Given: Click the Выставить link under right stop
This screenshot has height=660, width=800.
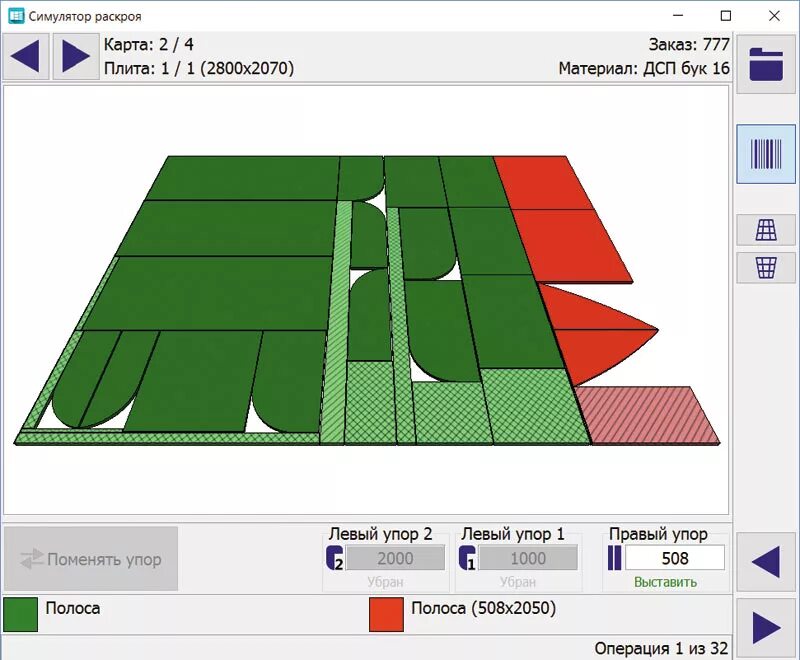Looking at the screenshot, I should pos(665,582).
